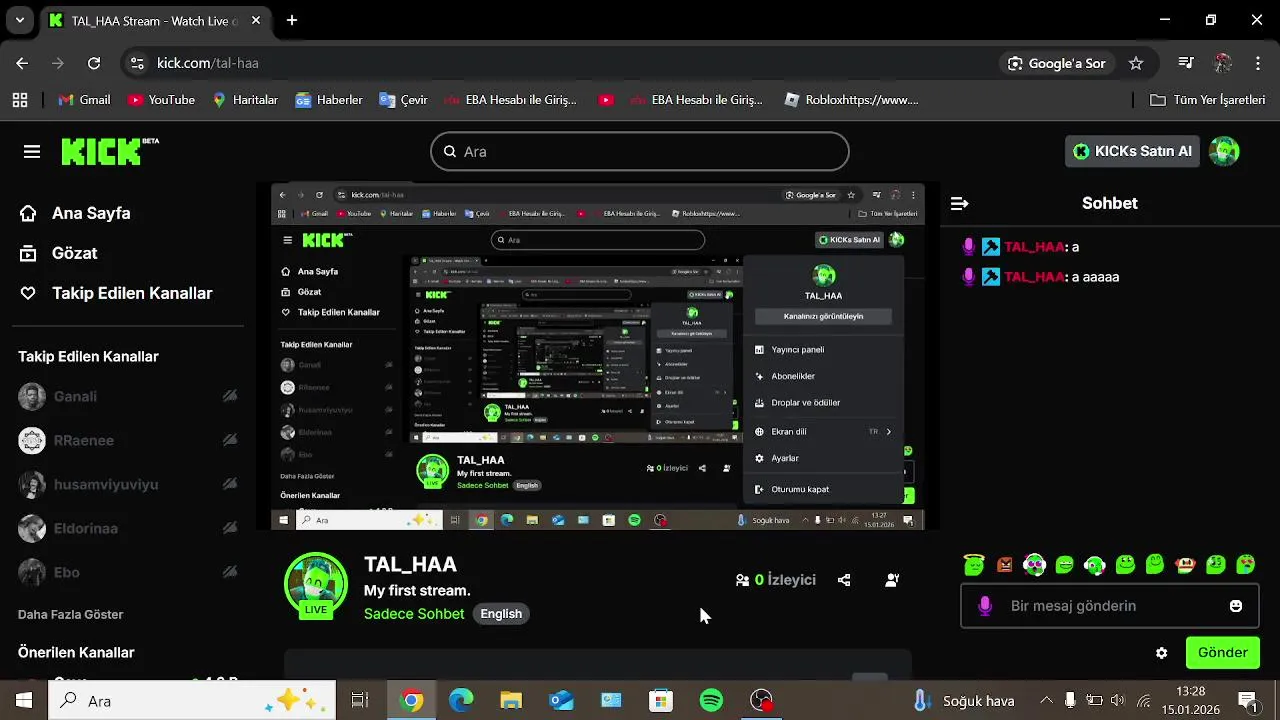Insert the heart-eyes green emote
This screenshot has width=1280, height=720.
pyautogui.click(x=1246, y=565)
